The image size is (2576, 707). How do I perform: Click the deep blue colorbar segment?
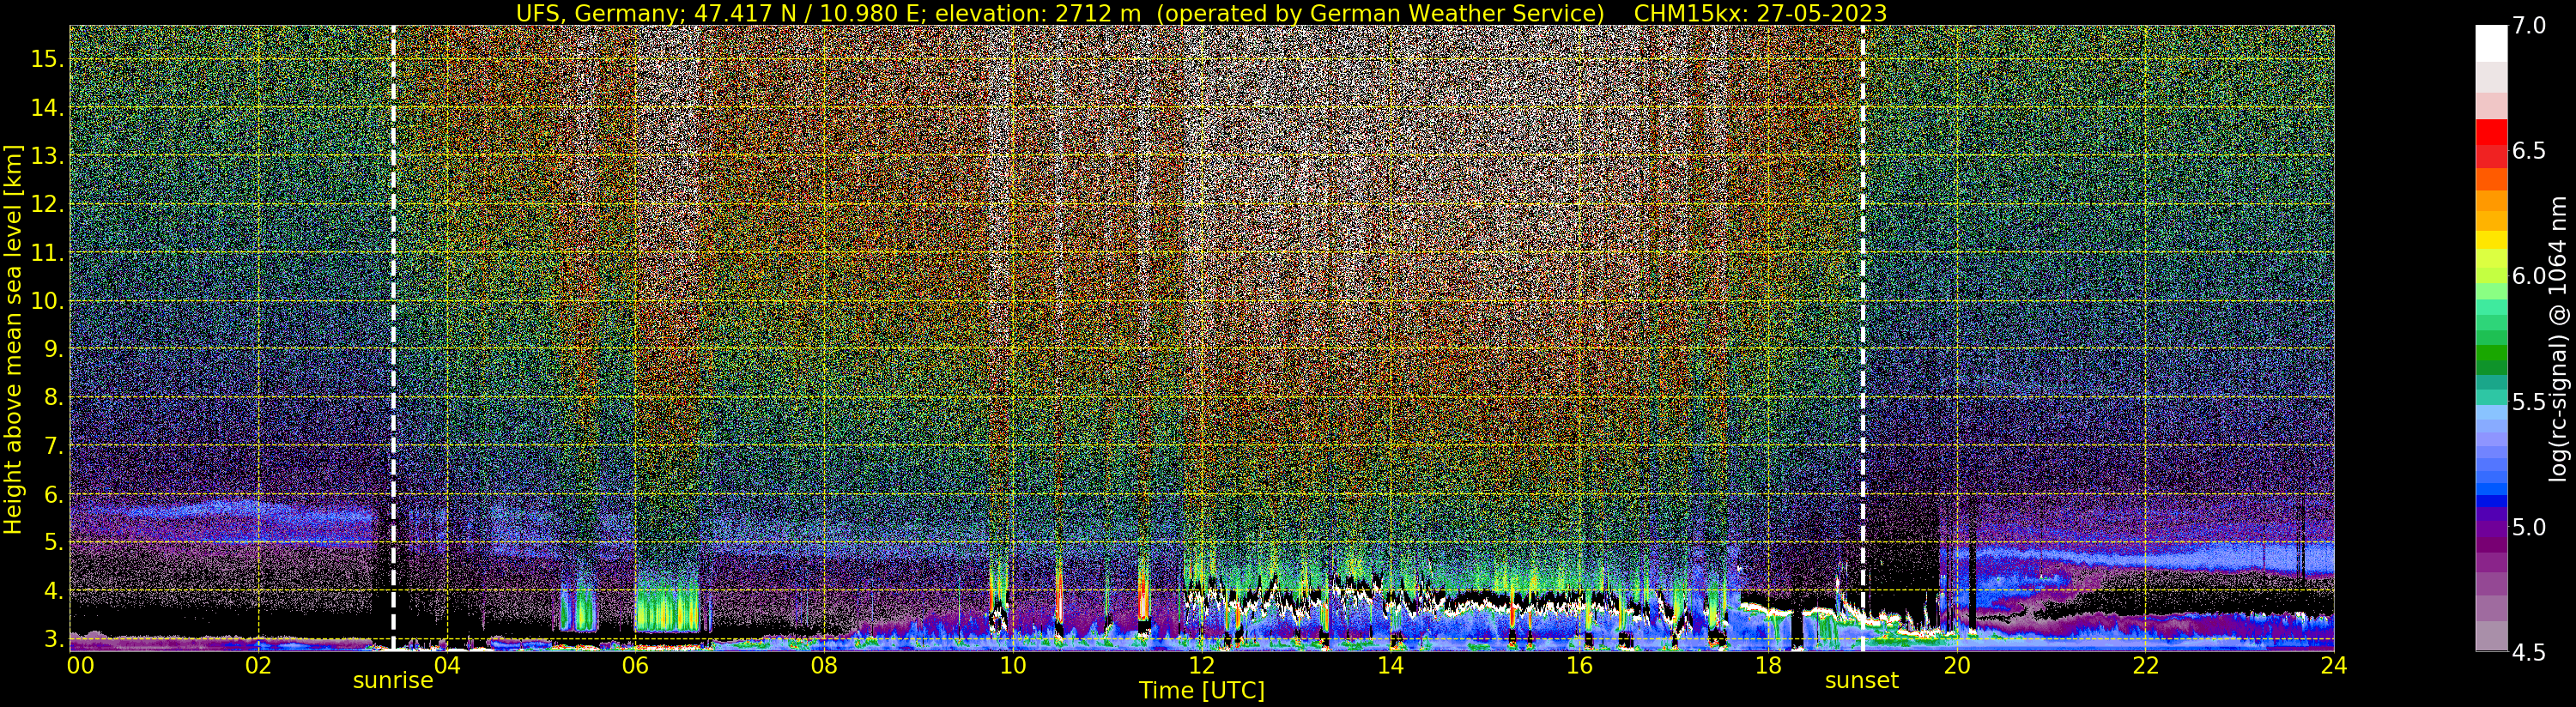(x=2491, y=502)
